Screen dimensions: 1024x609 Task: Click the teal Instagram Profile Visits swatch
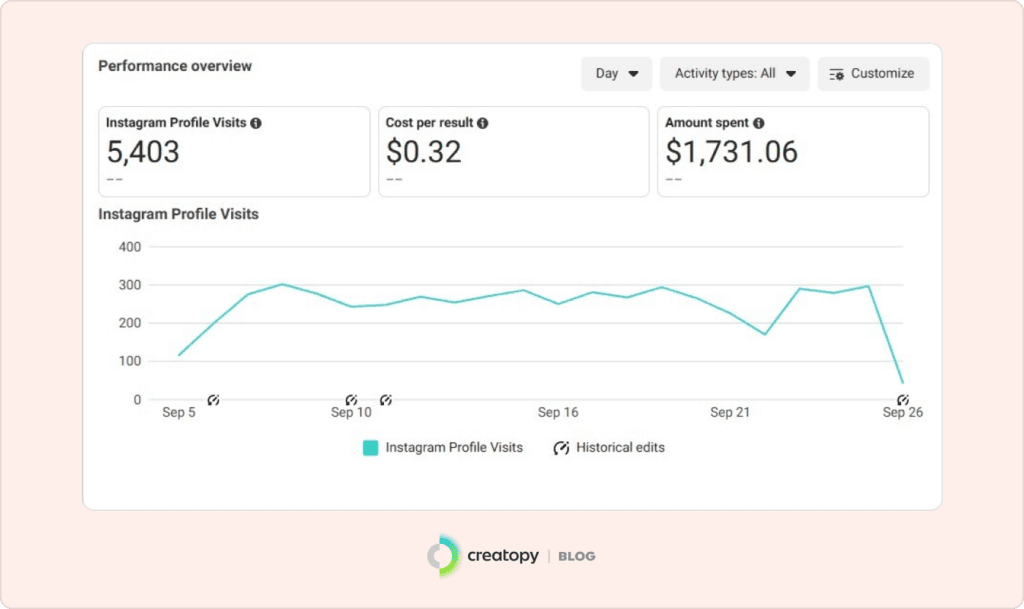point(370,448)
